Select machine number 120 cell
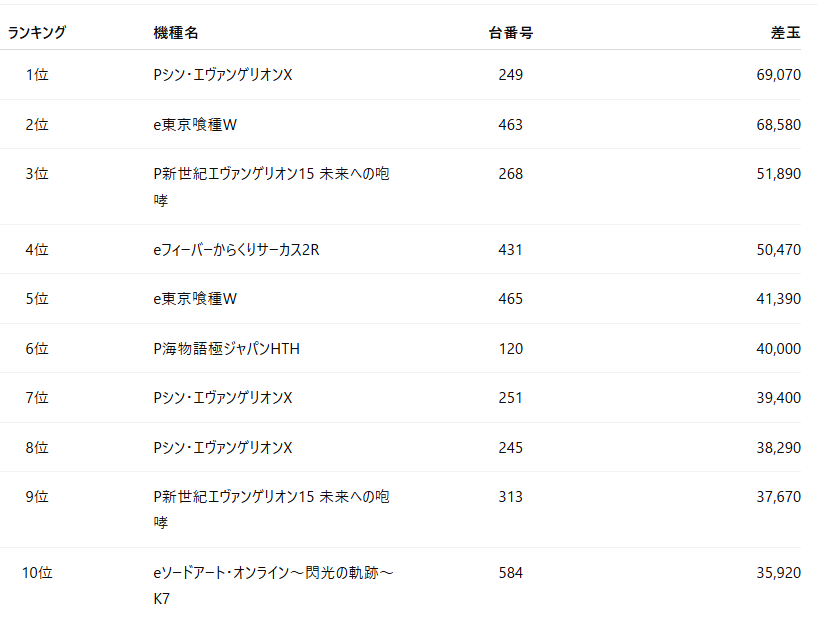 (x=511, y=348)
